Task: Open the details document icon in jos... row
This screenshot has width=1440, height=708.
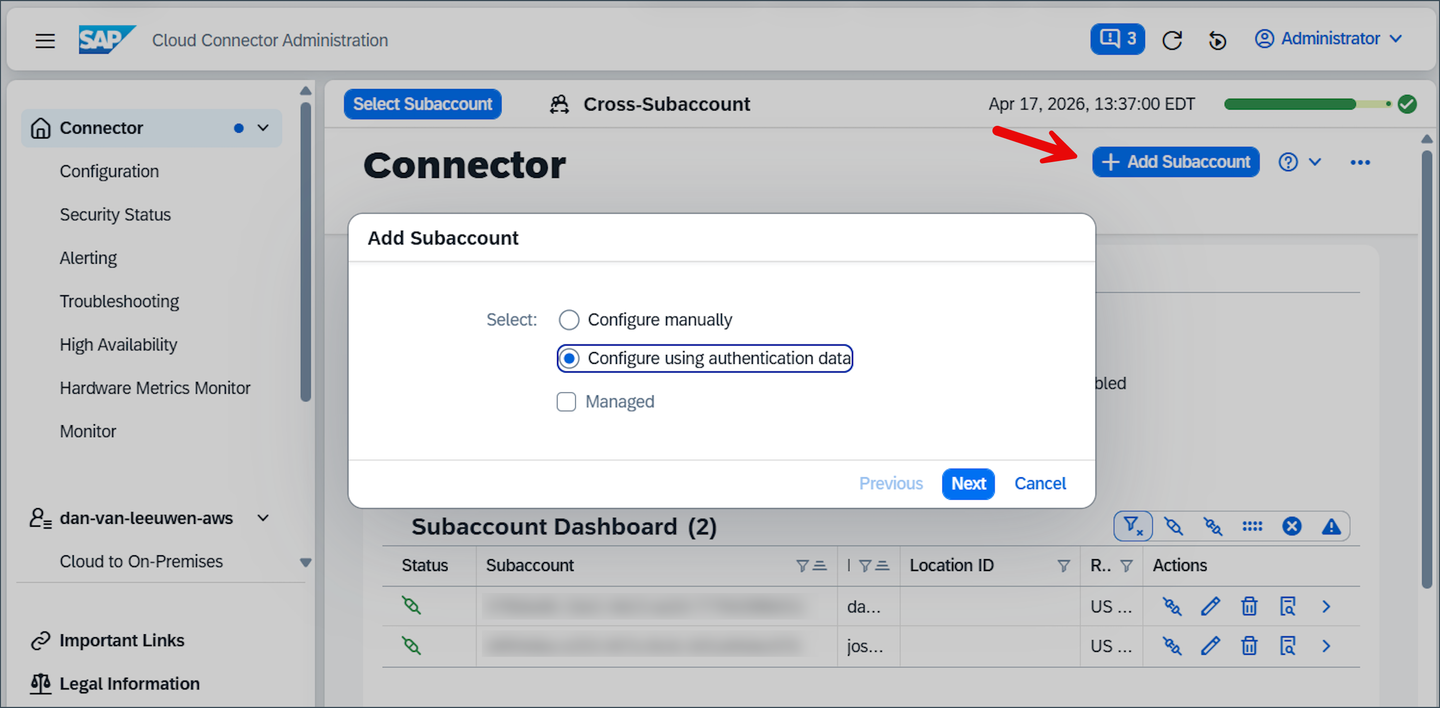Action: click(x=1288, y=646)
